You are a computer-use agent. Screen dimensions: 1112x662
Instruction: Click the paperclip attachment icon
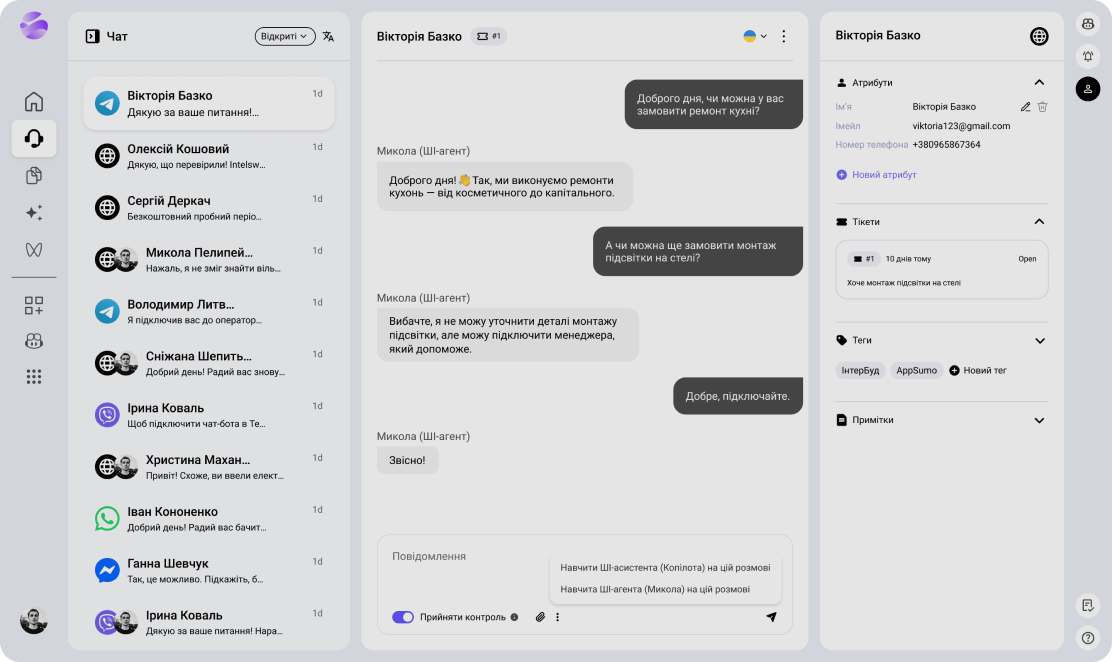click(540, 617)
